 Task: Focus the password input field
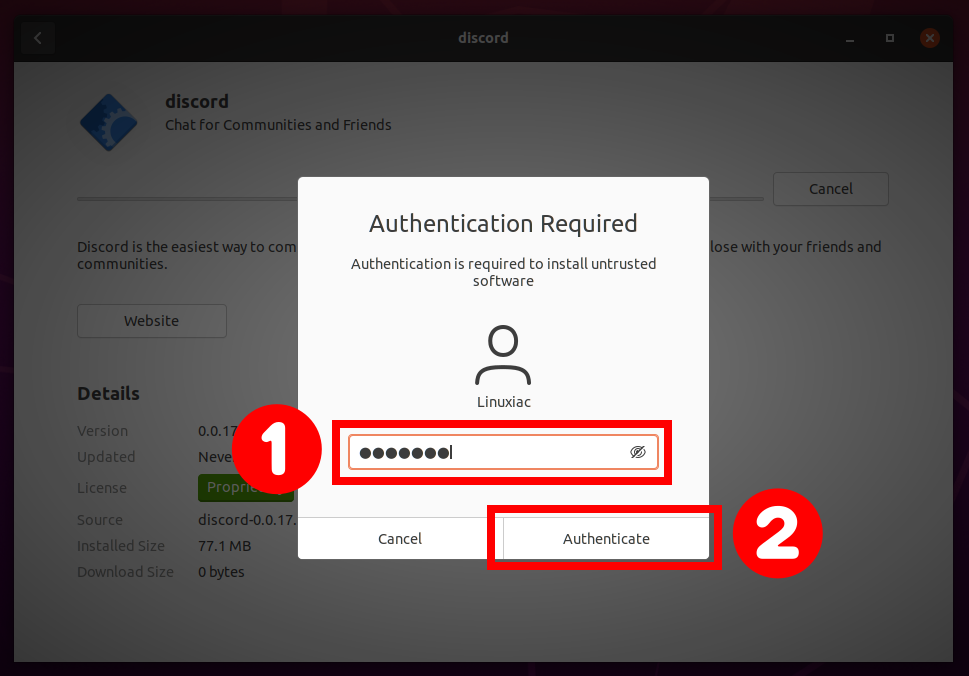[x=503, y=452]
